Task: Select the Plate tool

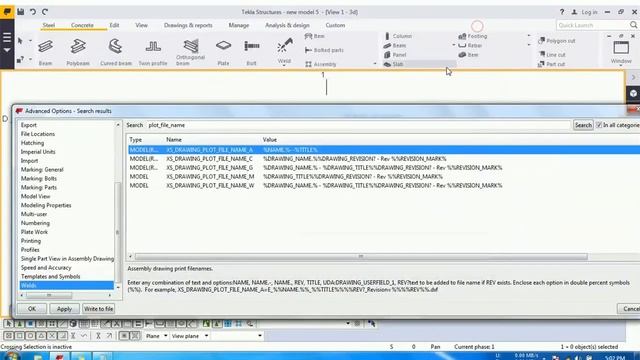Action: (x=223, y=52)
